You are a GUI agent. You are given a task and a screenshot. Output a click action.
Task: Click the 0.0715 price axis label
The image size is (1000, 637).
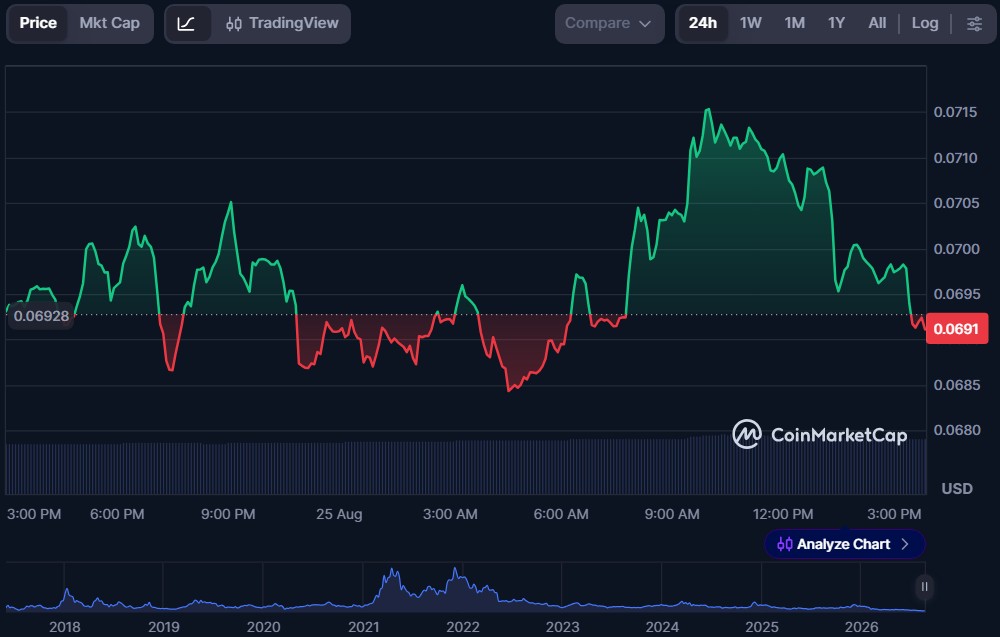click(x=955, y=112)
